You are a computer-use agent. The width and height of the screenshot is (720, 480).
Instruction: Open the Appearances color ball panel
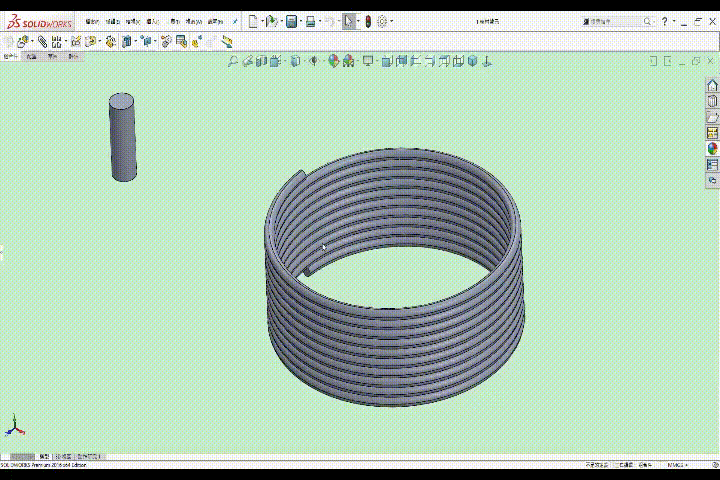coord(712,148)
